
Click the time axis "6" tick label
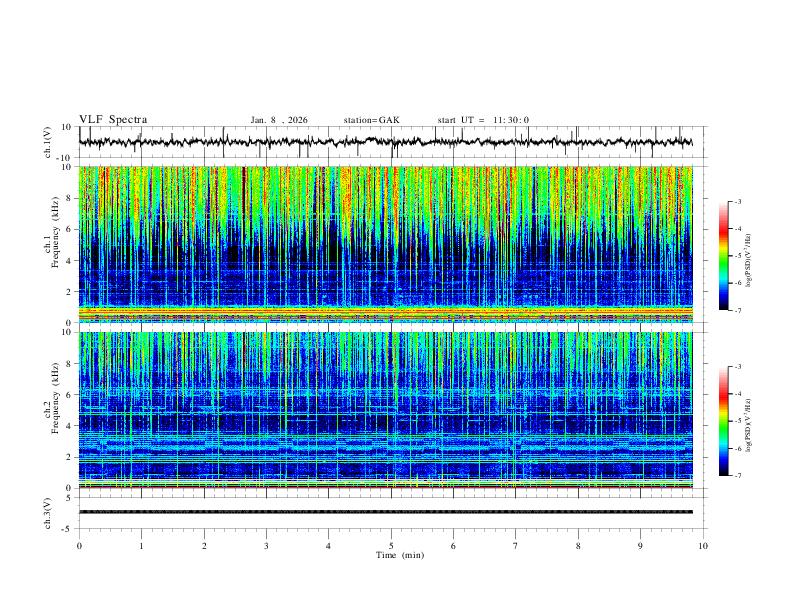point(453,546)
